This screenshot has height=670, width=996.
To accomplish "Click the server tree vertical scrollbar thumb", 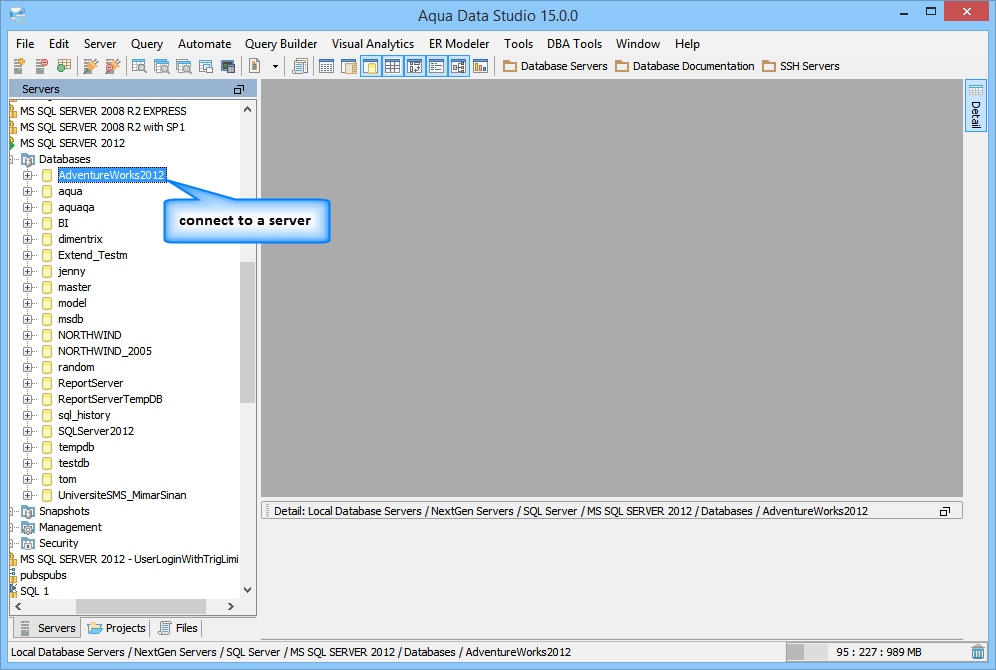I will point(247,332).
